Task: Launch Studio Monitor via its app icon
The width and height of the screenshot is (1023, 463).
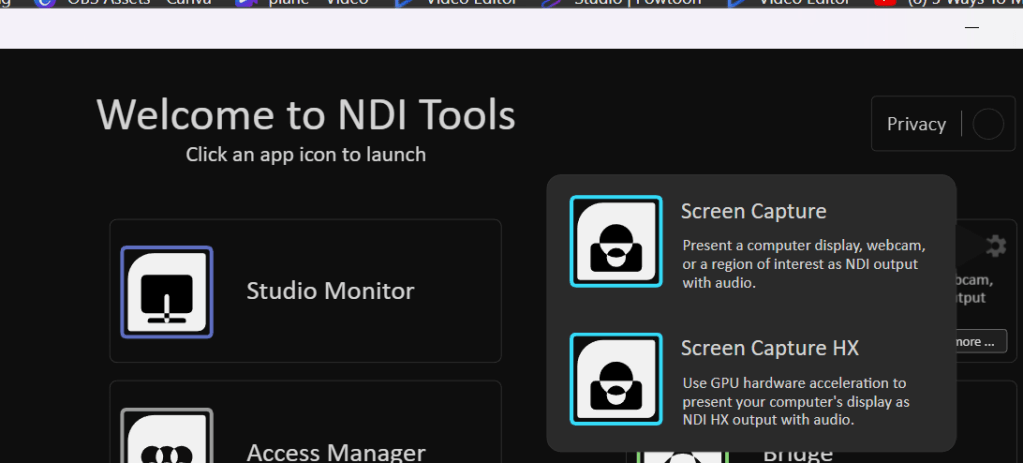Action: [x=167, y=292]
